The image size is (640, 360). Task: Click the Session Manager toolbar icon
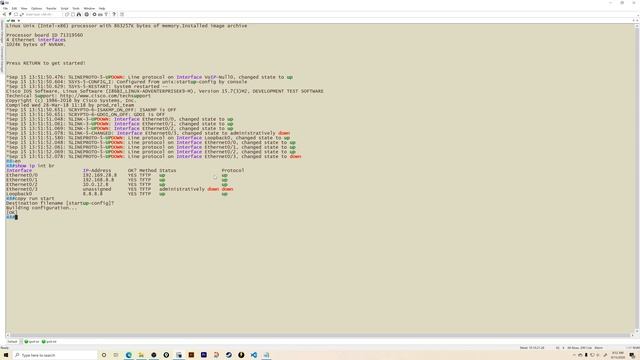4,14
